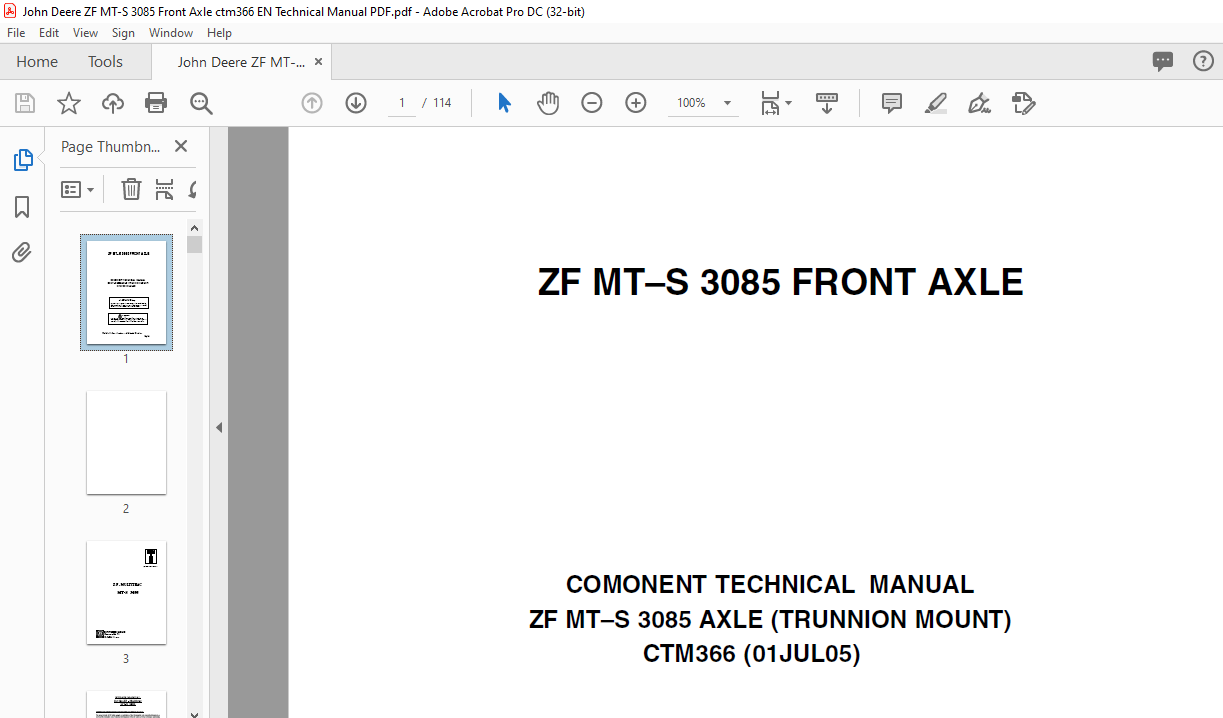
Task: Print the document with the printer icon
Action: coord(156,103)
